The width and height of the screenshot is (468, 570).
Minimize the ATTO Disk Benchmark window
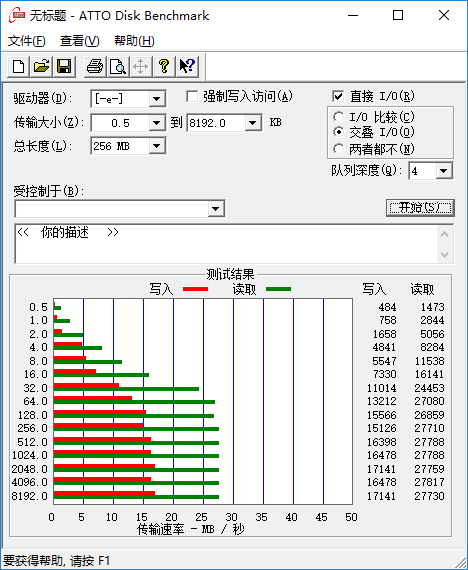(x=353, y=15)
